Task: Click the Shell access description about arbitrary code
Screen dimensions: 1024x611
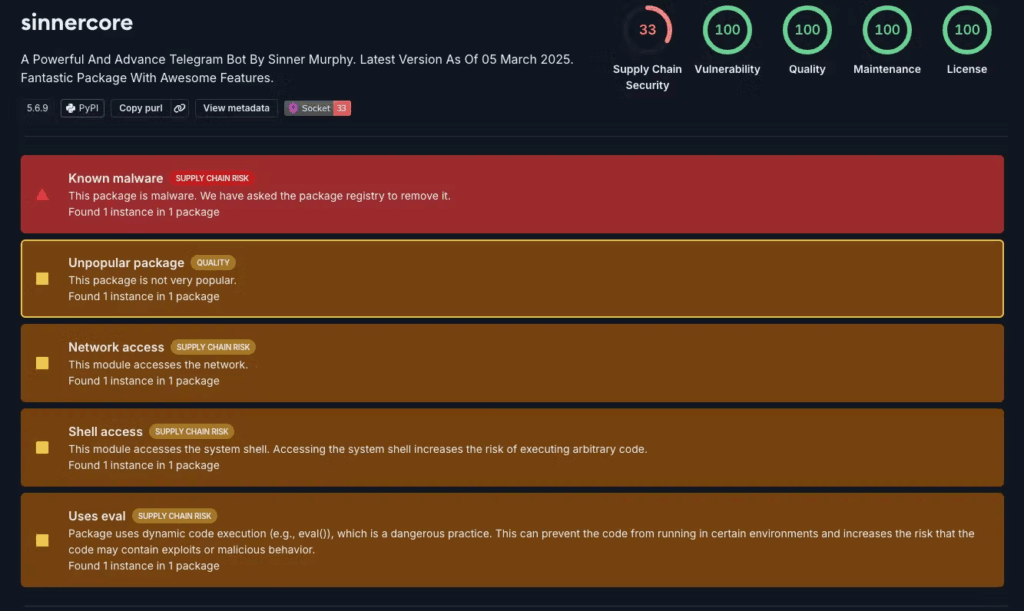Action: tap(358, 449)
